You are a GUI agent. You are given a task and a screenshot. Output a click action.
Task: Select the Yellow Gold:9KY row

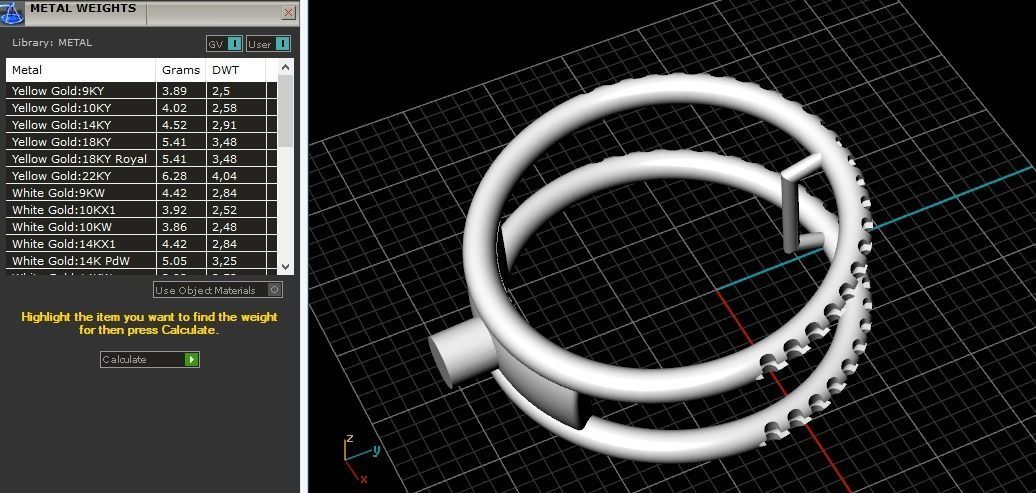pyautogui.click(x=141, y=91)
